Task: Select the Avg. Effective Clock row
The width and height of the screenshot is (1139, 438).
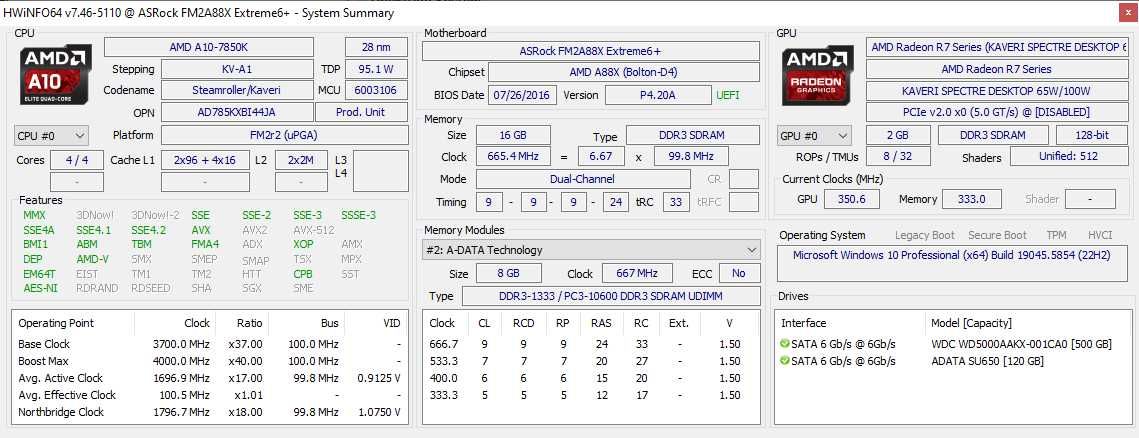Action: 208,395
